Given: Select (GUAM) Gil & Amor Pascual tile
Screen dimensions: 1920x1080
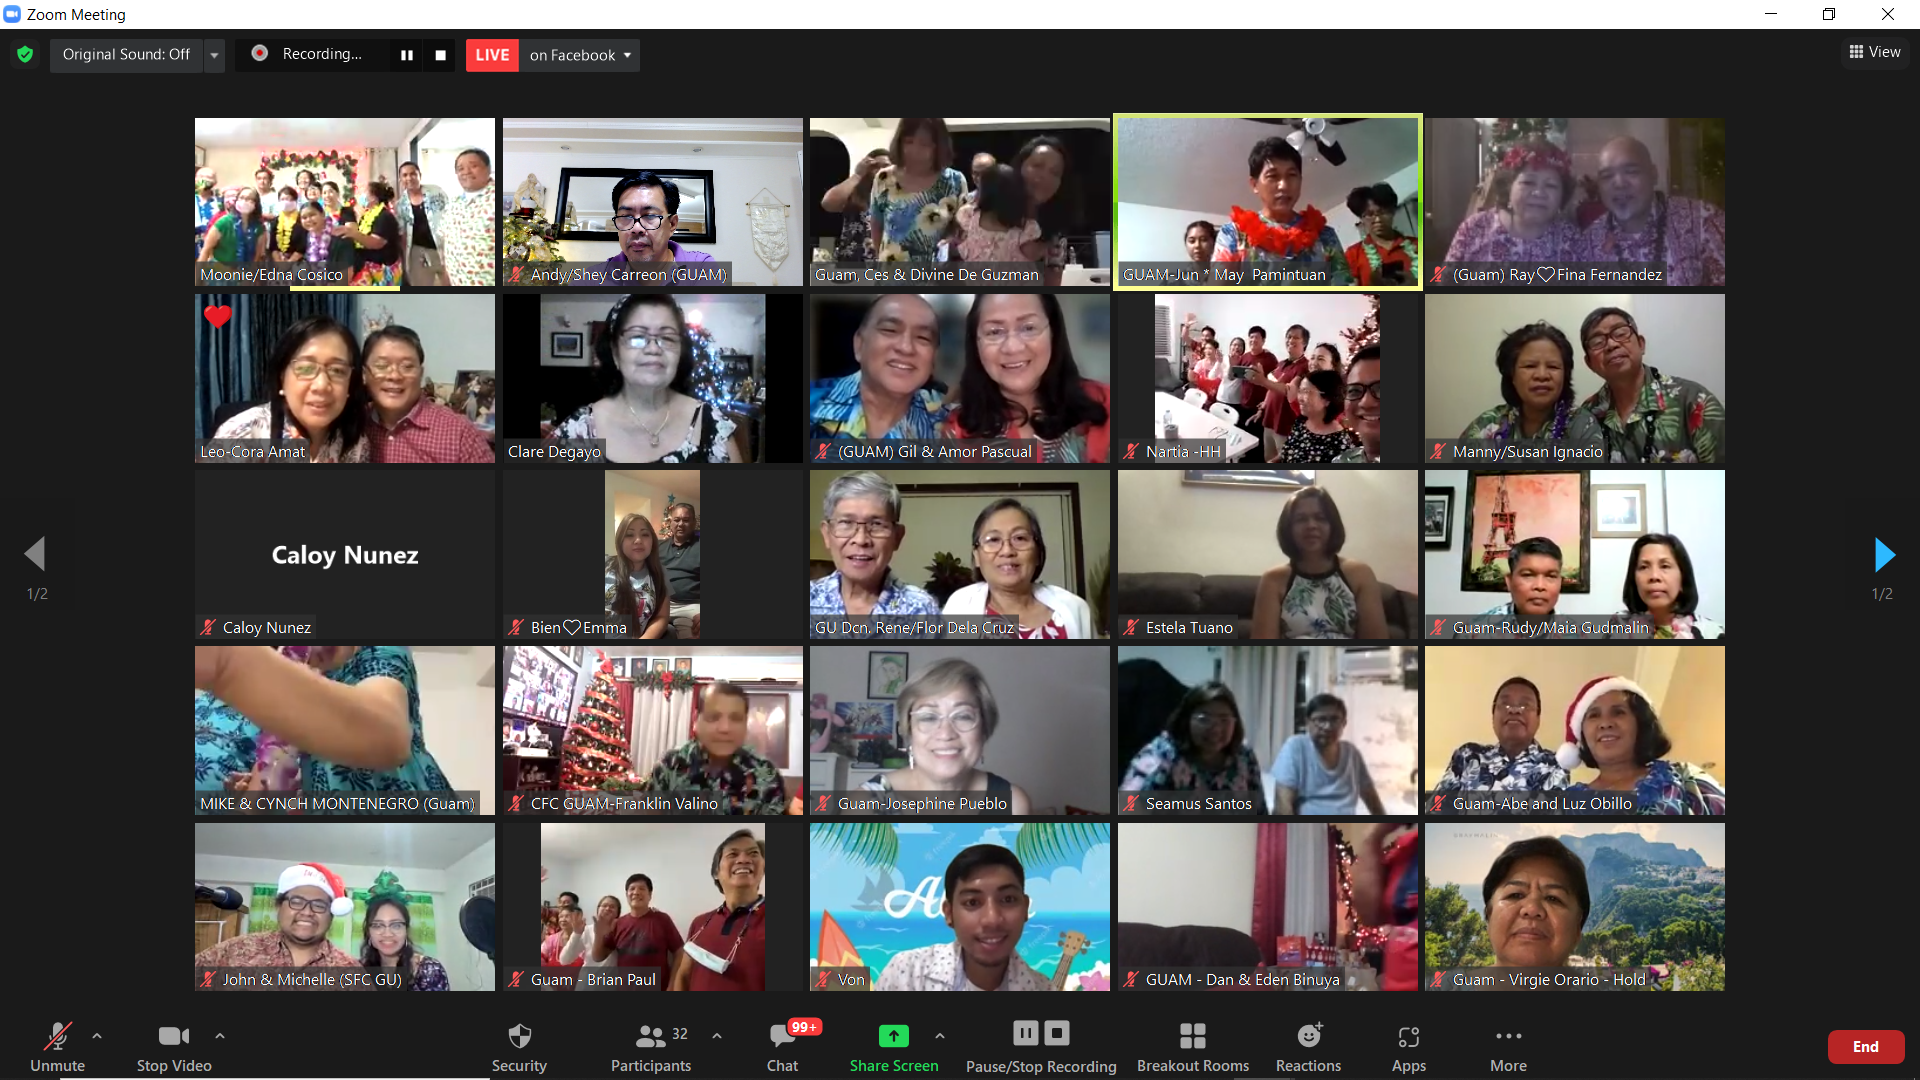Looking at the screenshot, I should (960, 378).
